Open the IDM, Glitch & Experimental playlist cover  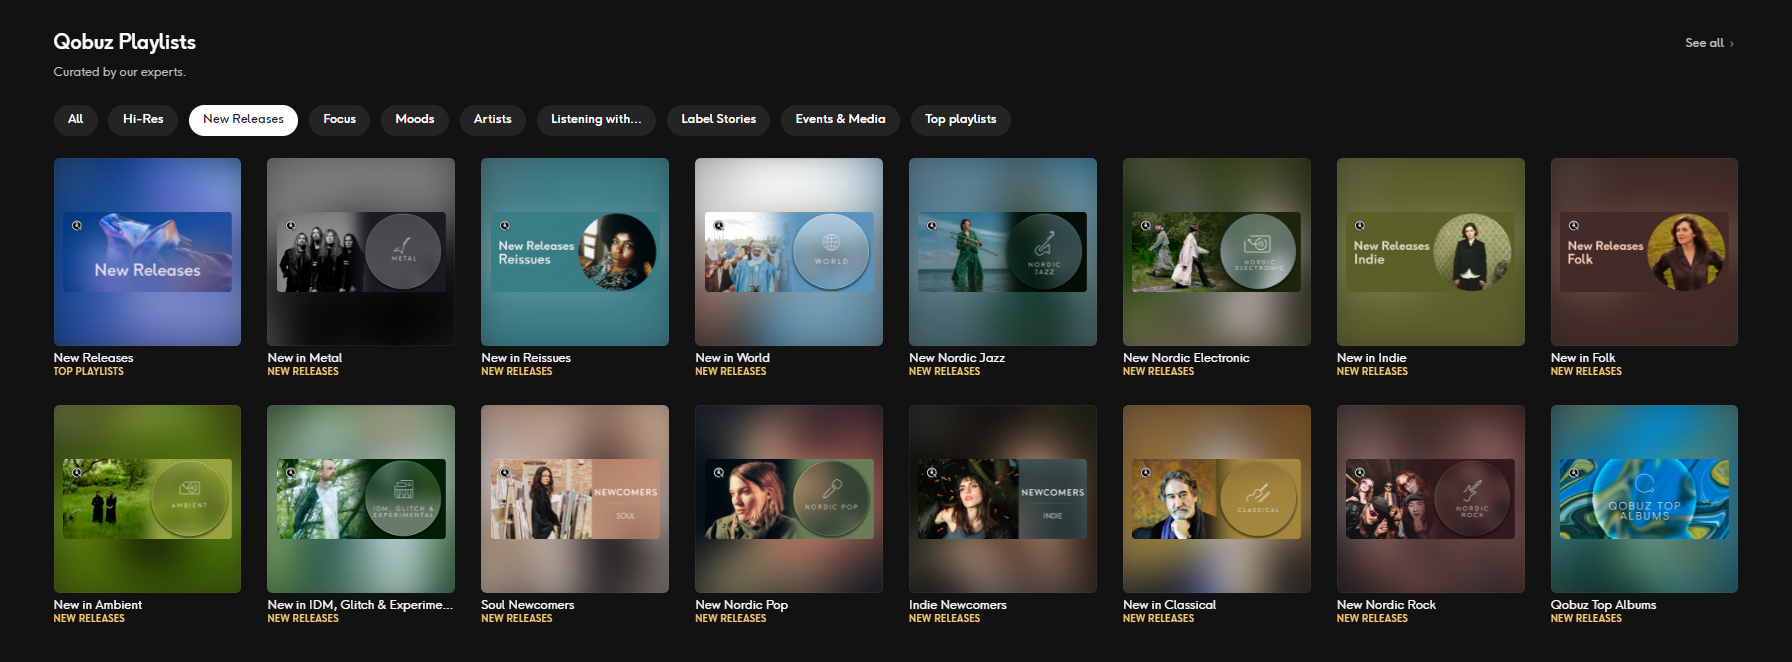pos(361,499)
